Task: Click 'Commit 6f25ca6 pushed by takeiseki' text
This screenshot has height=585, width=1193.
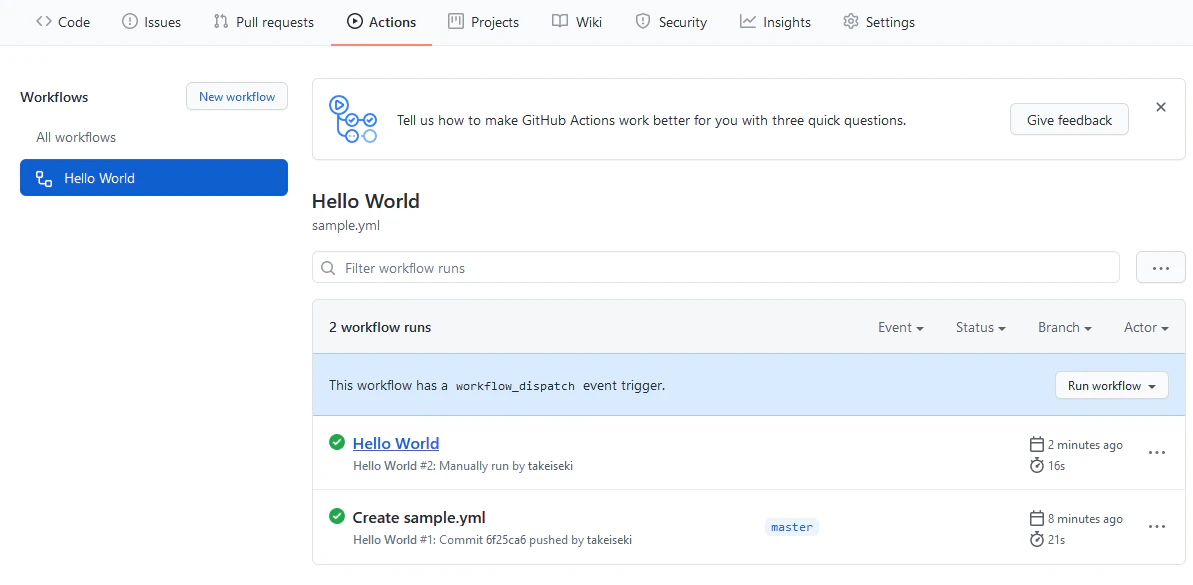Action: pos(536,540)
